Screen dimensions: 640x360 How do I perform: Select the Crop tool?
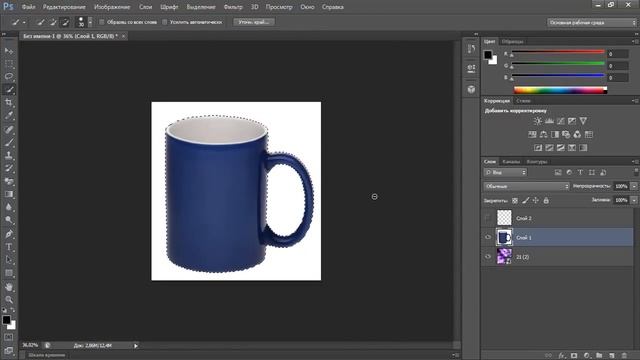click(9, 103)
